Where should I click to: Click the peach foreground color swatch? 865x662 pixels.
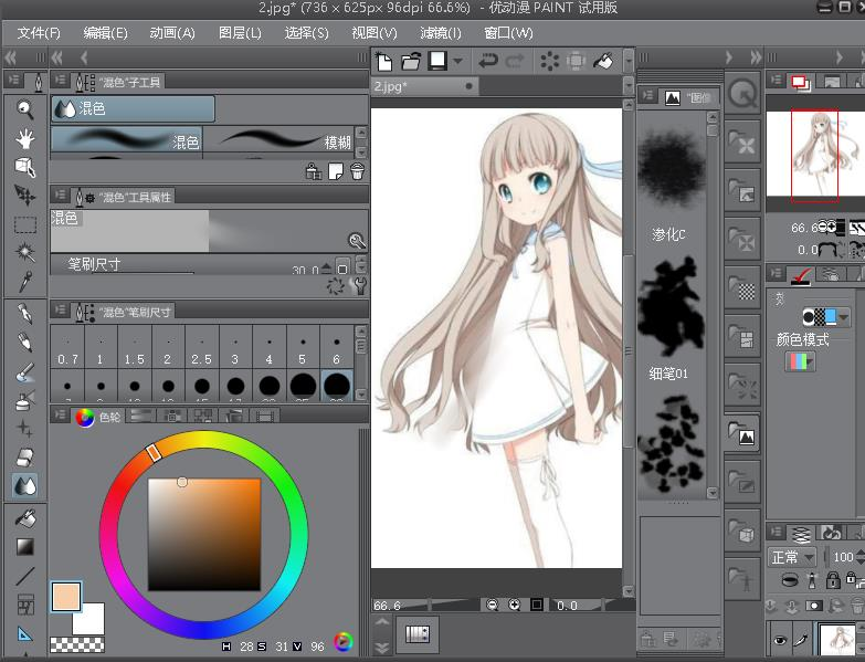point(66,596)
